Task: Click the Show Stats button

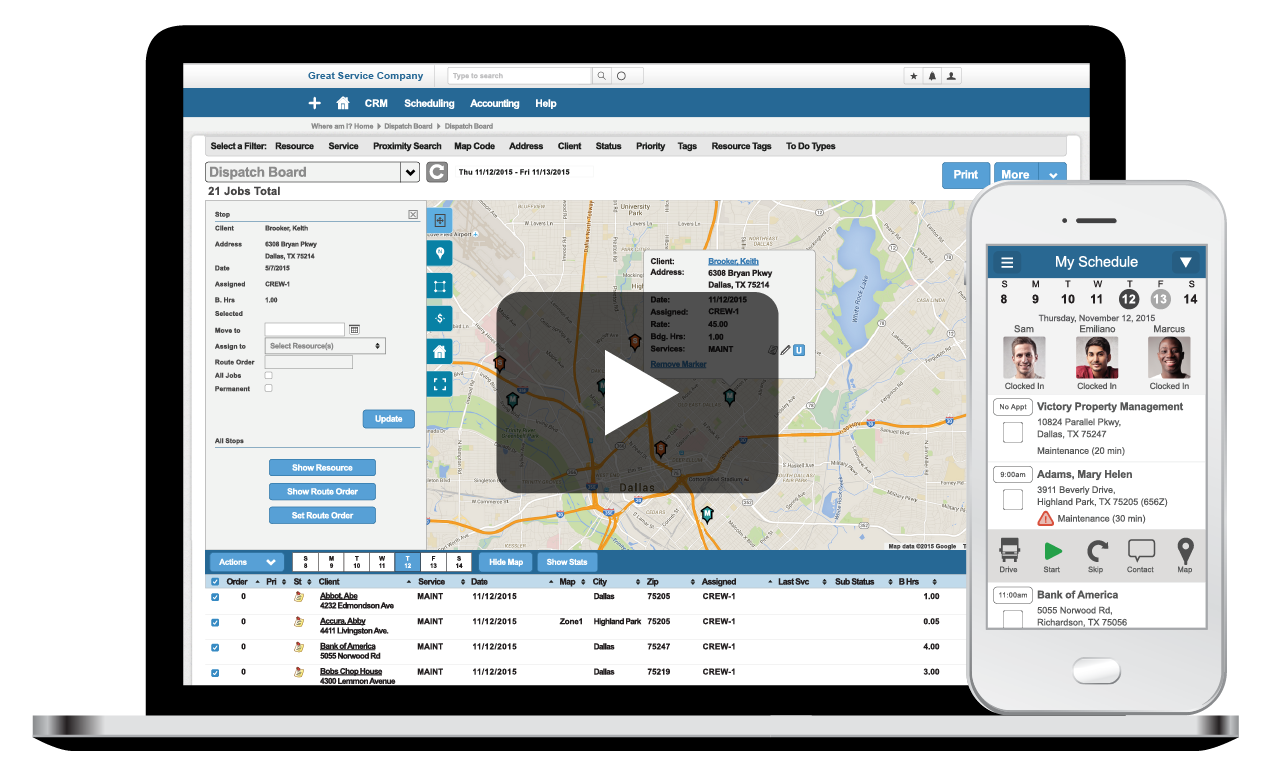Action: (566, 562)
